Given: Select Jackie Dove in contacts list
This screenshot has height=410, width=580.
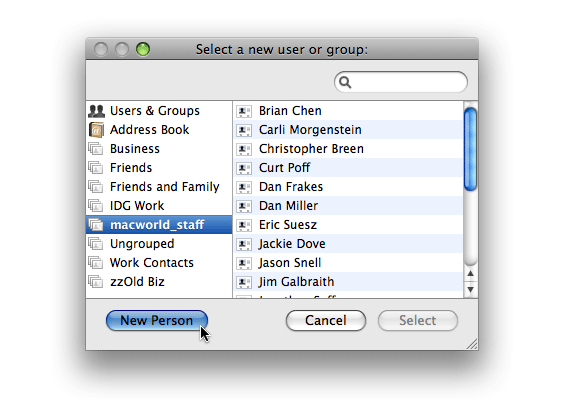Looking at the screenshot, I should click(x=348, y=244).
